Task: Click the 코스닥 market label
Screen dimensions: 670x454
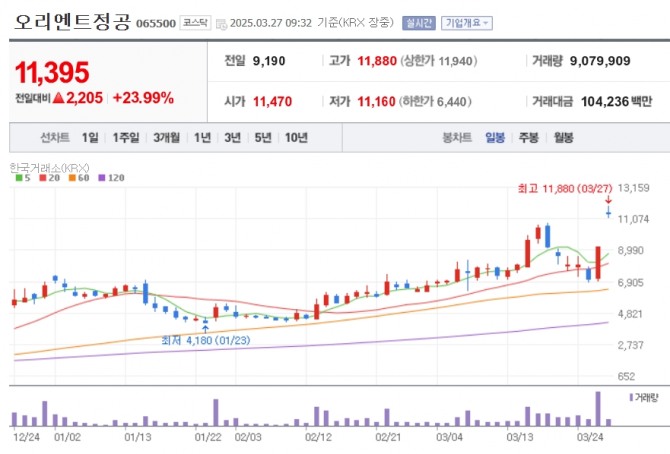Action: pyautogui.click(x=195, y=22)
